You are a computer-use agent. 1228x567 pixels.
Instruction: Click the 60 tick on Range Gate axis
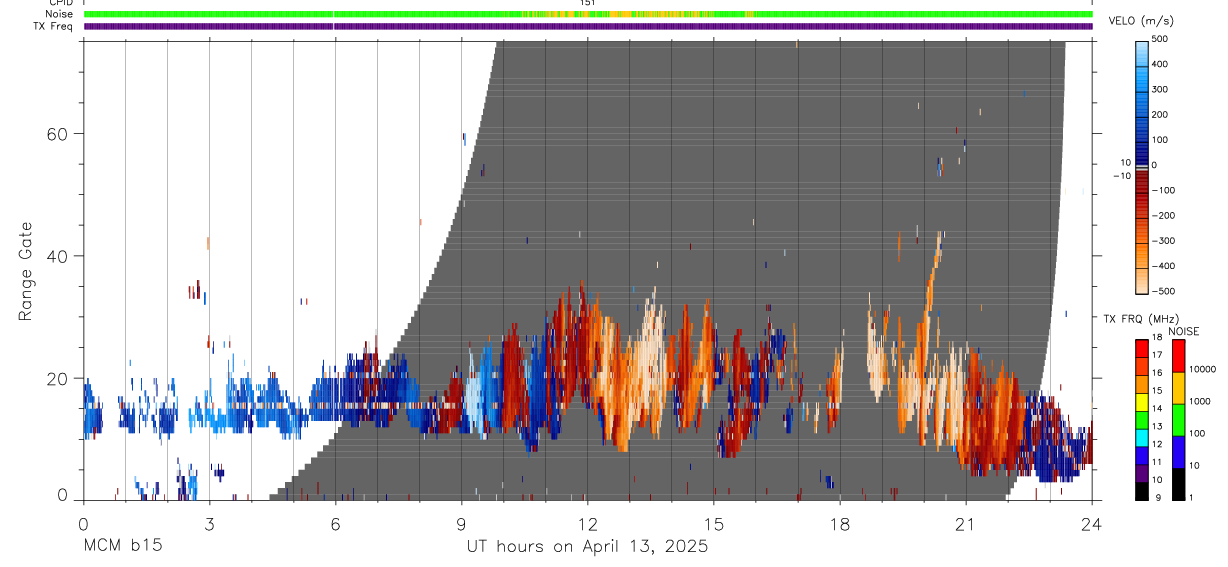pos(58,133)
